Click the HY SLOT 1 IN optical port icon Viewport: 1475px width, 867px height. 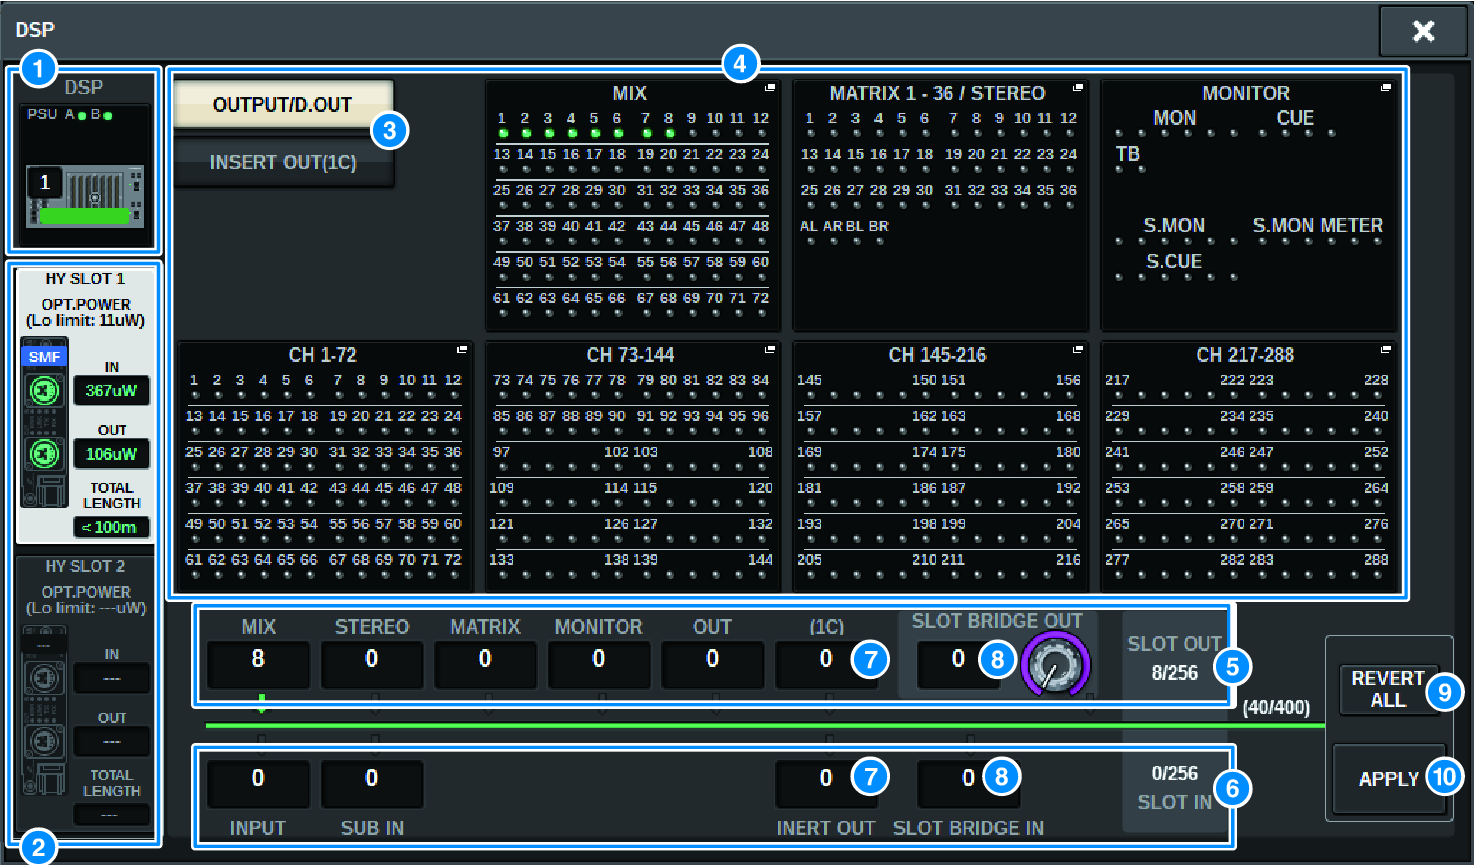(x=44, y=391)
